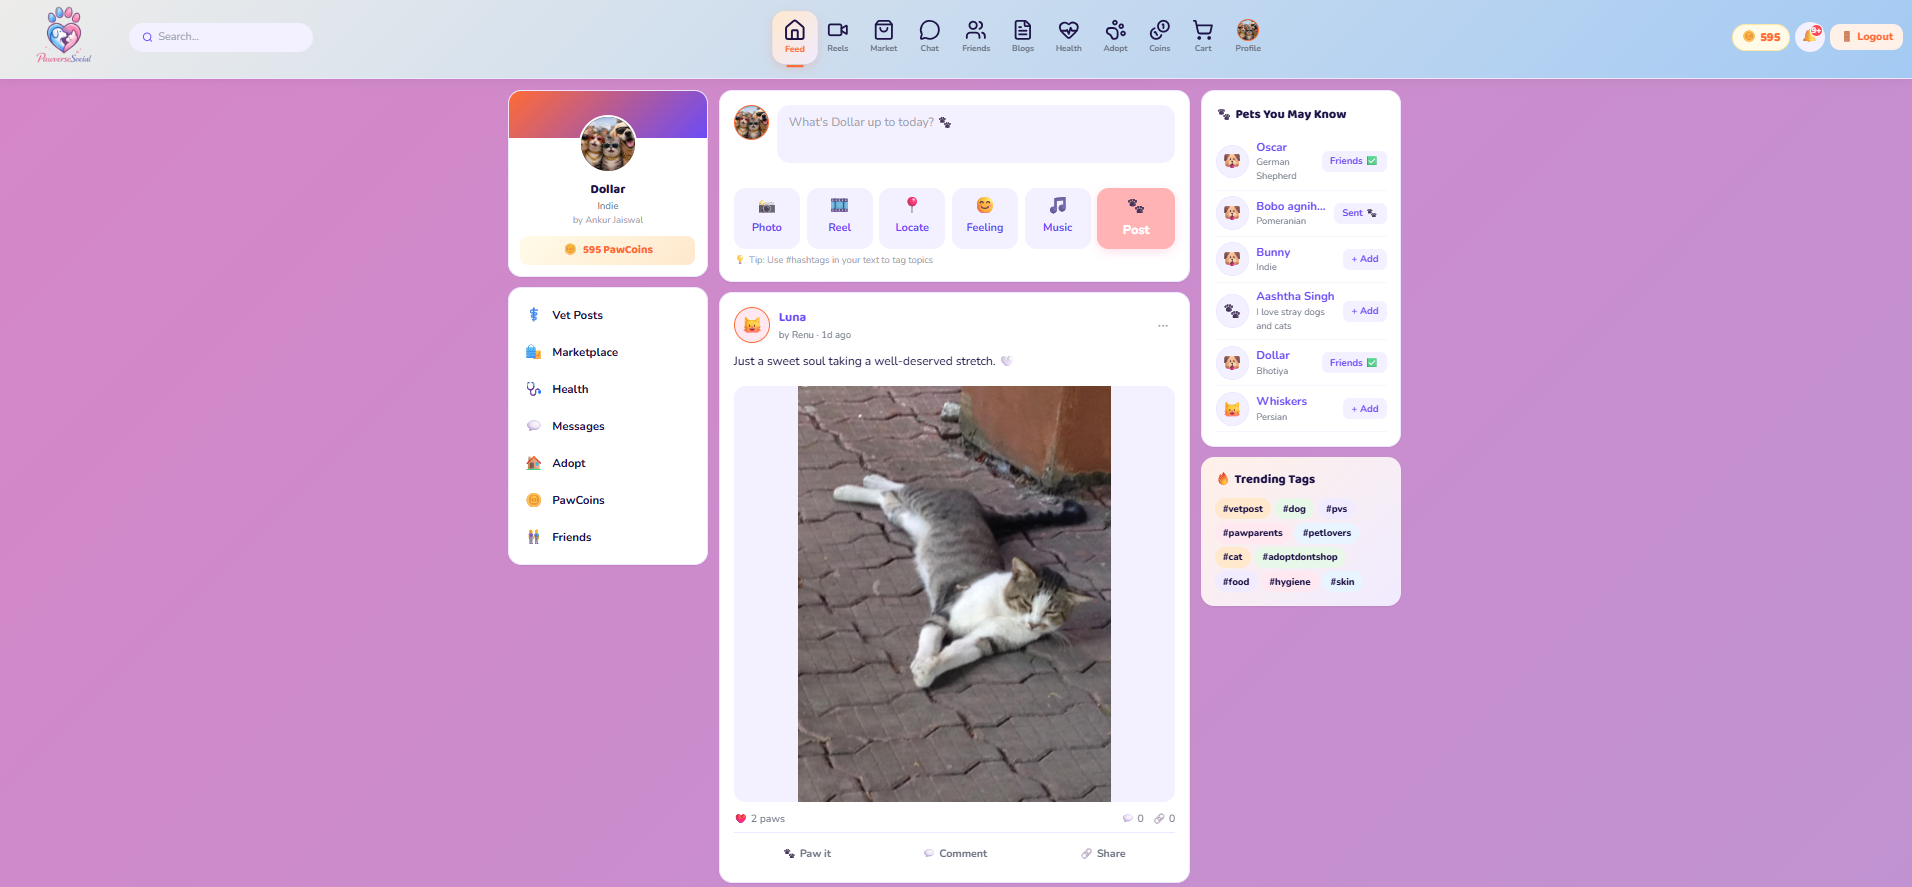The width and height of the screenshot is (1912, 887).
Task: Click Comment on Luna's post
Action: pyautogui.click(x=955, y=854)
